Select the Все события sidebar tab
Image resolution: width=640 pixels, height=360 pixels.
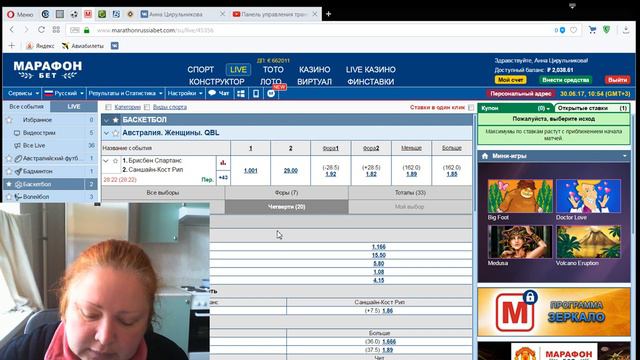coord(27,107)
